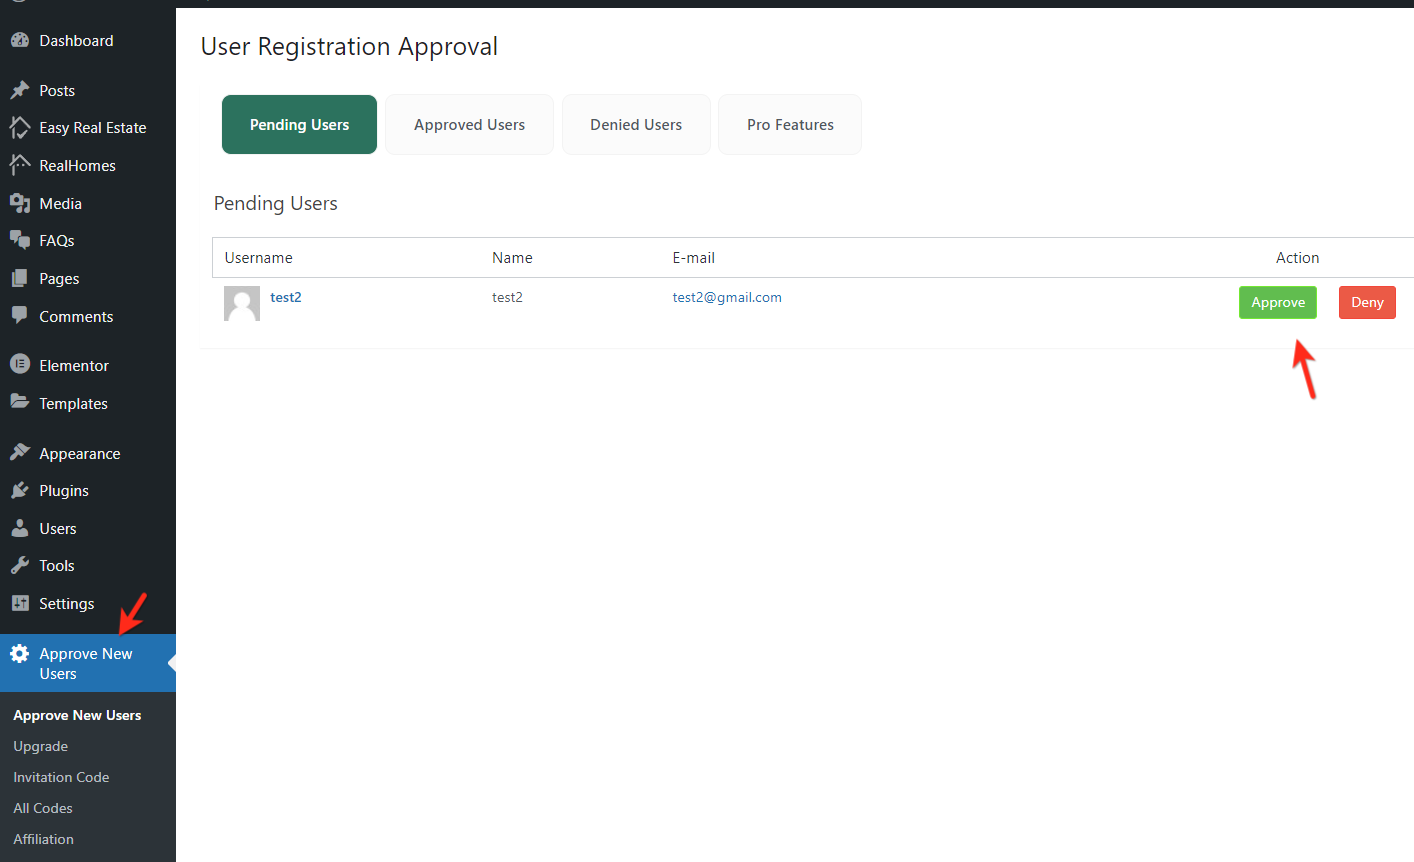Click the Appearance paintbrush icon
This screenshot has height=862, width=1414.
point(21,452)
